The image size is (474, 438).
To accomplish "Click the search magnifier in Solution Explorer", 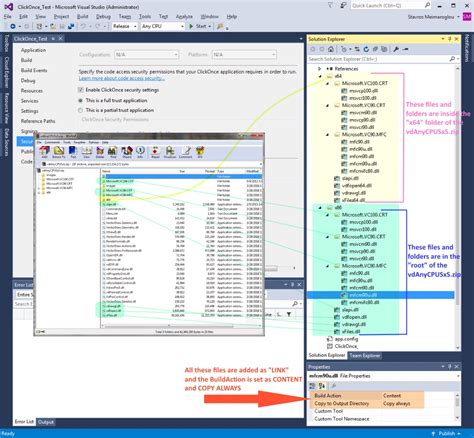I will (452, 59).
